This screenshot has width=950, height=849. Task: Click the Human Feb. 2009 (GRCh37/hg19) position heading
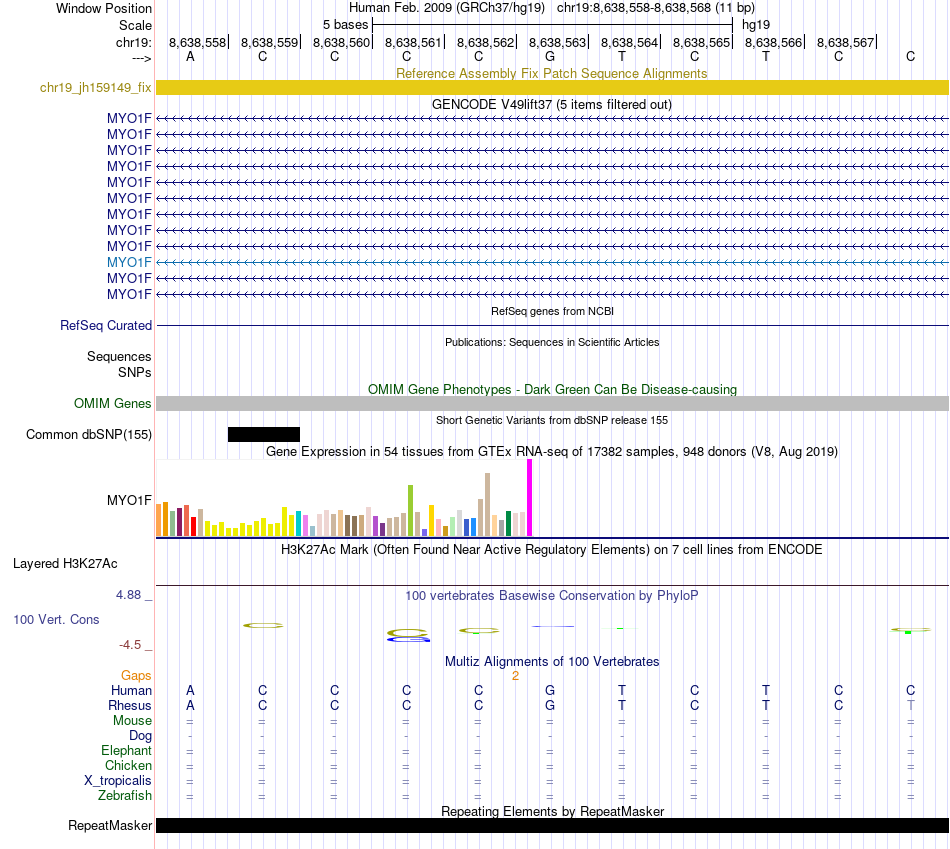447,8
